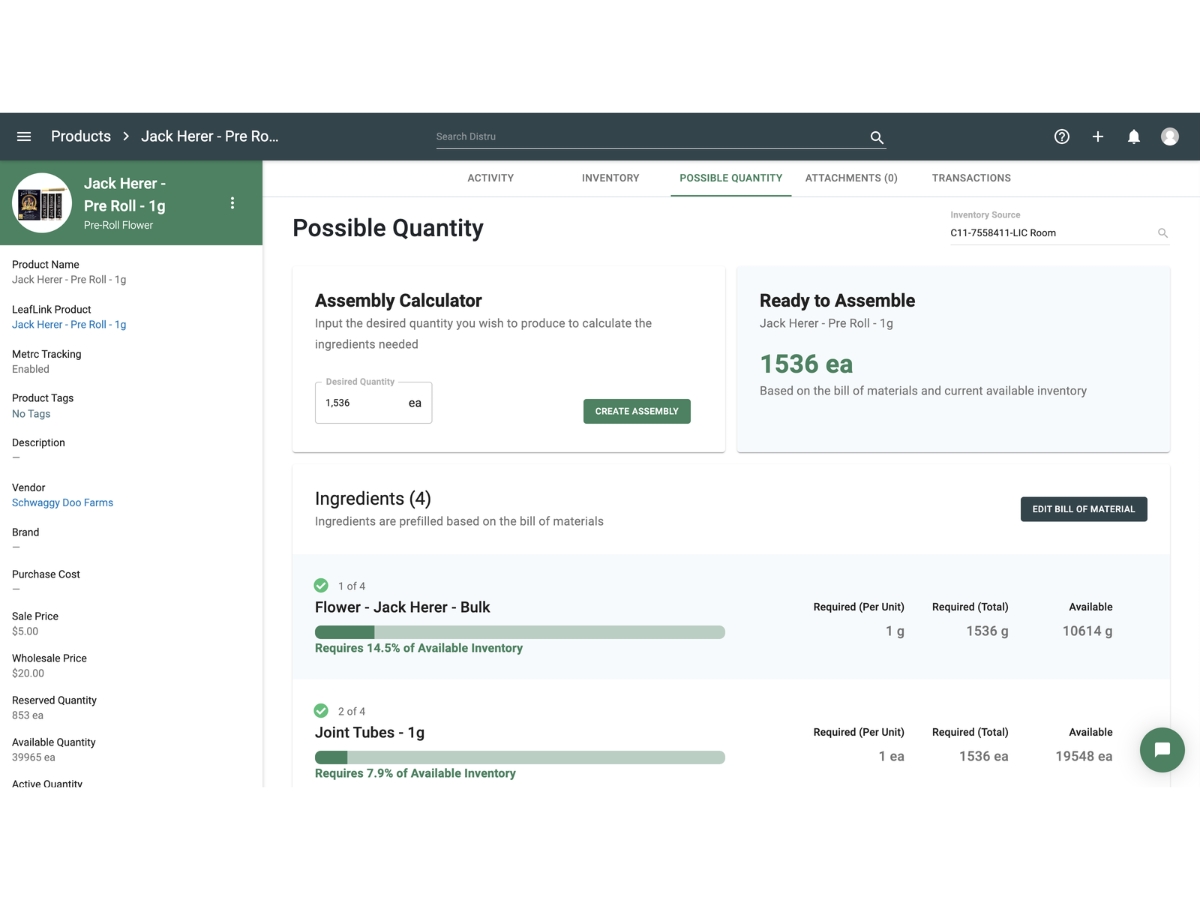
Task: Open the Attachments (0) tab
Action: [x=851, y=178]
